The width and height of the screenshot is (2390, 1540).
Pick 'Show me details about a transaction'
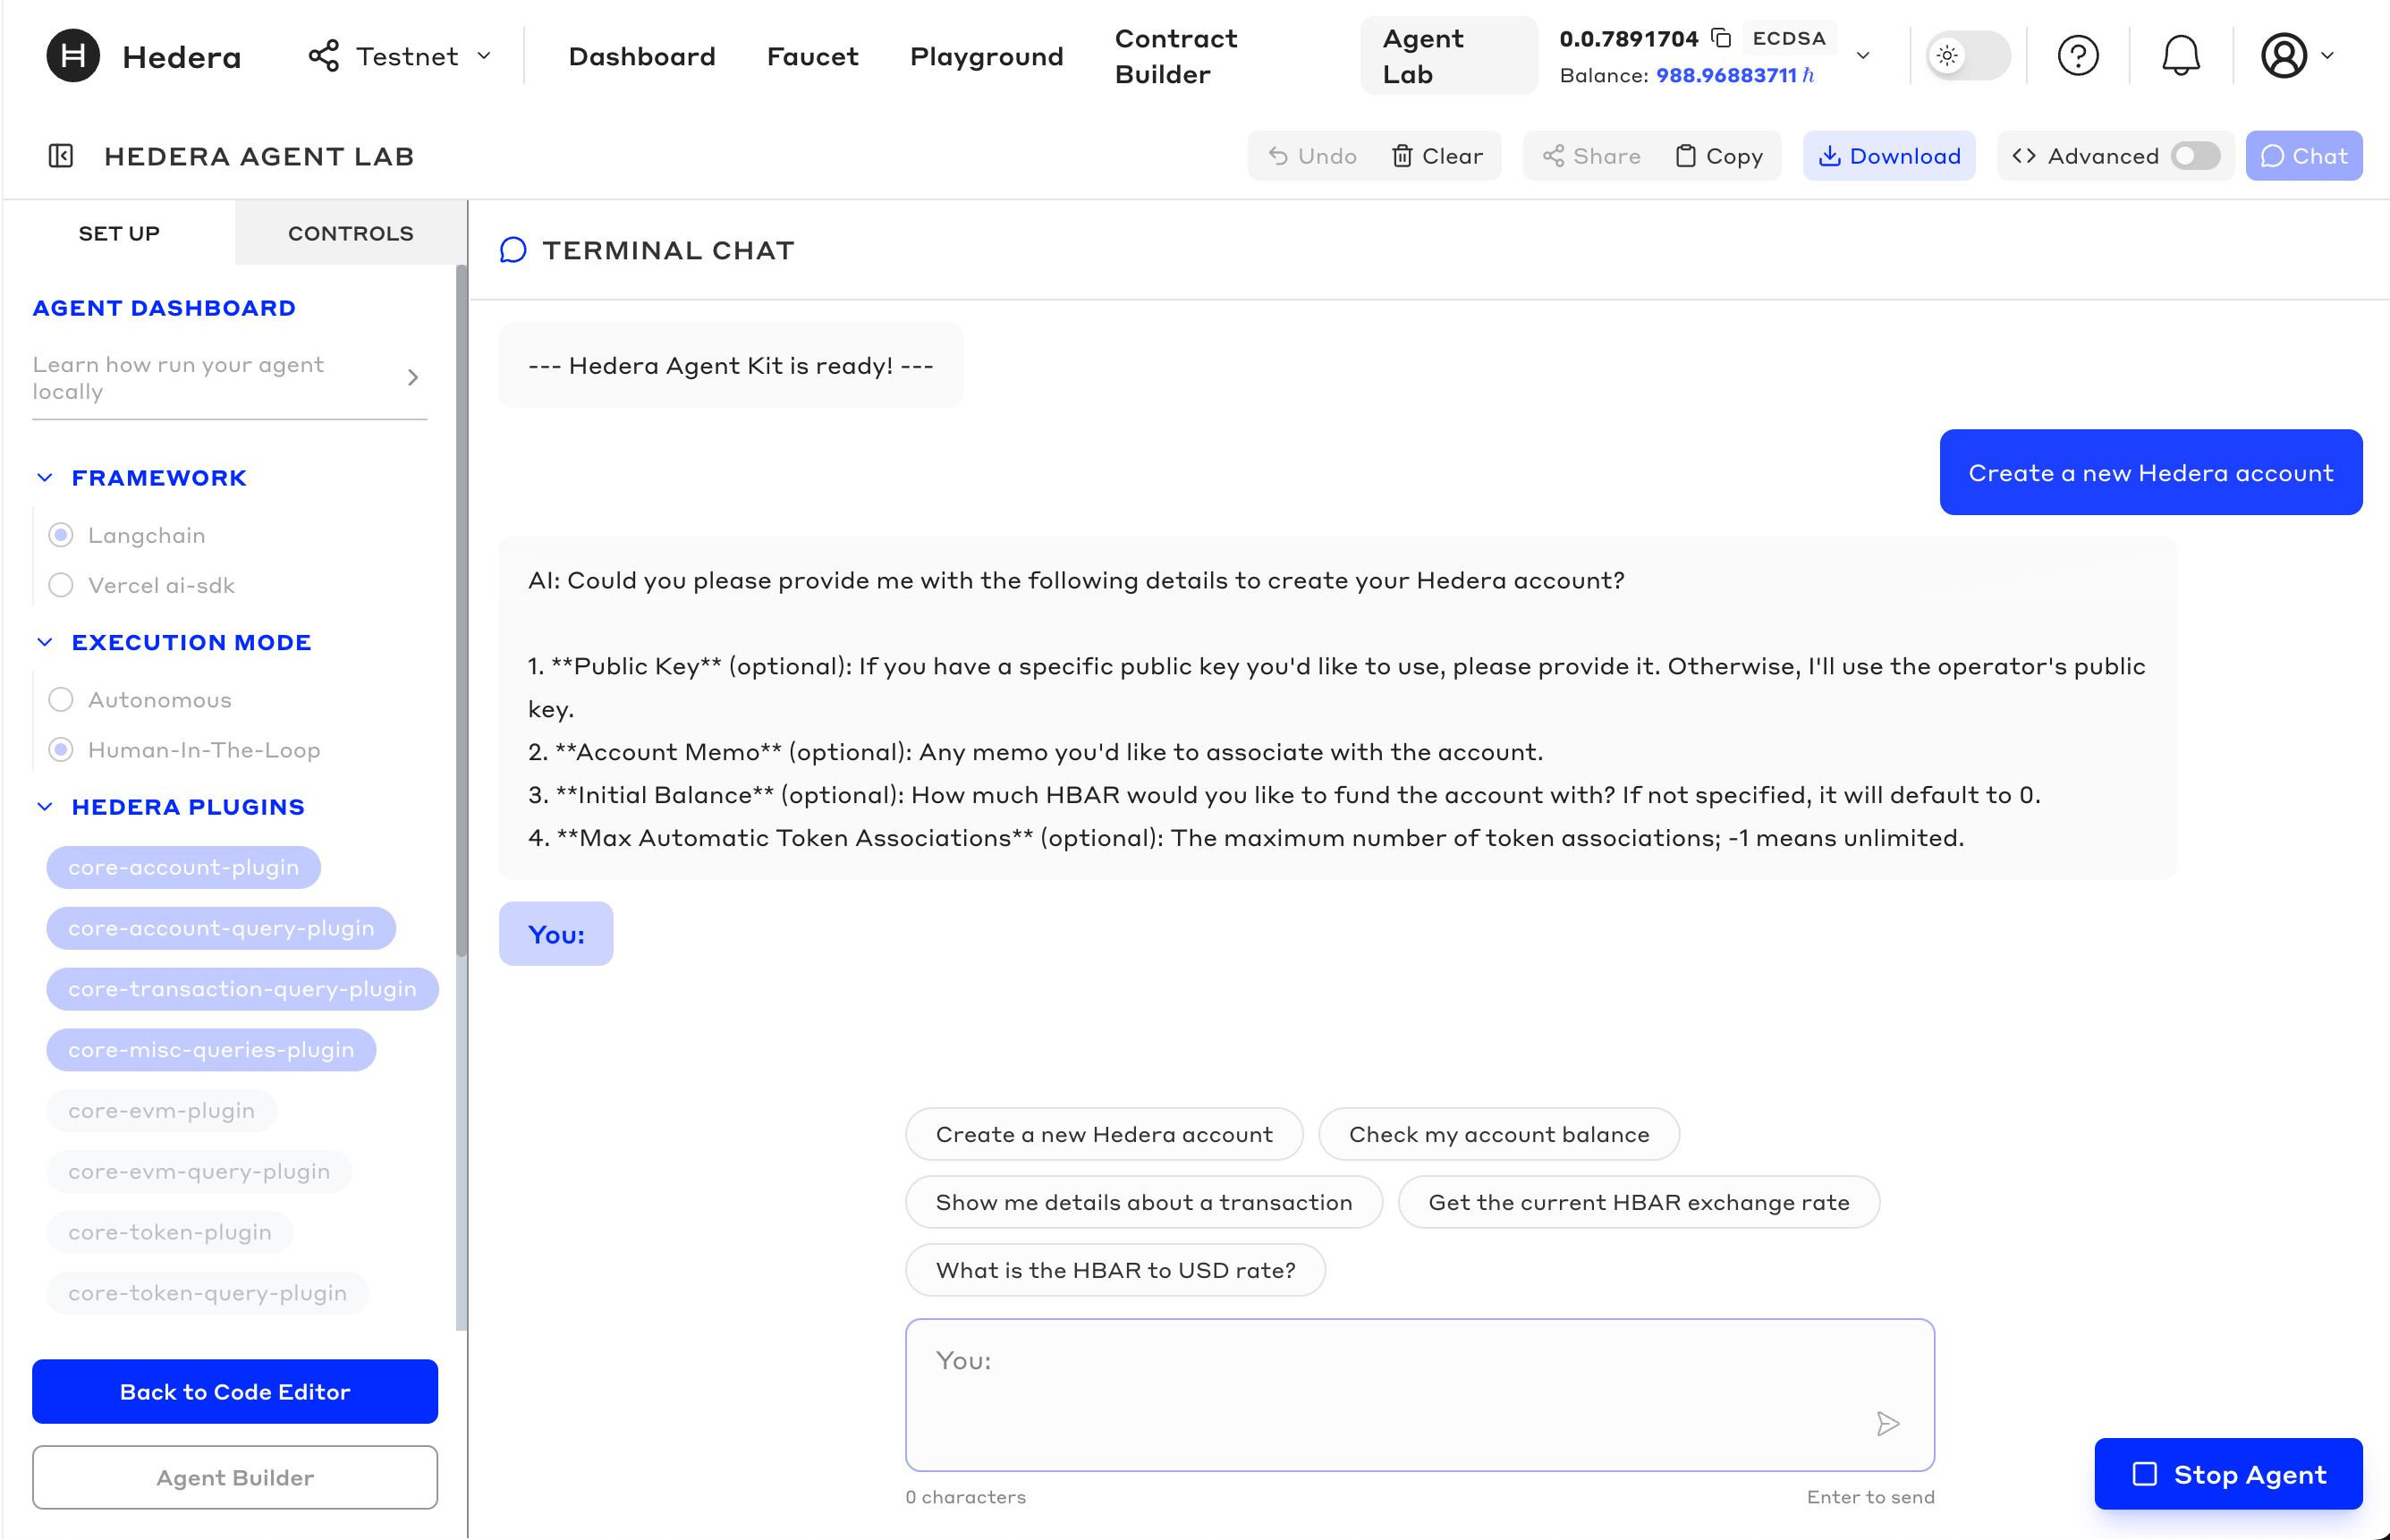[1144, 1203]
